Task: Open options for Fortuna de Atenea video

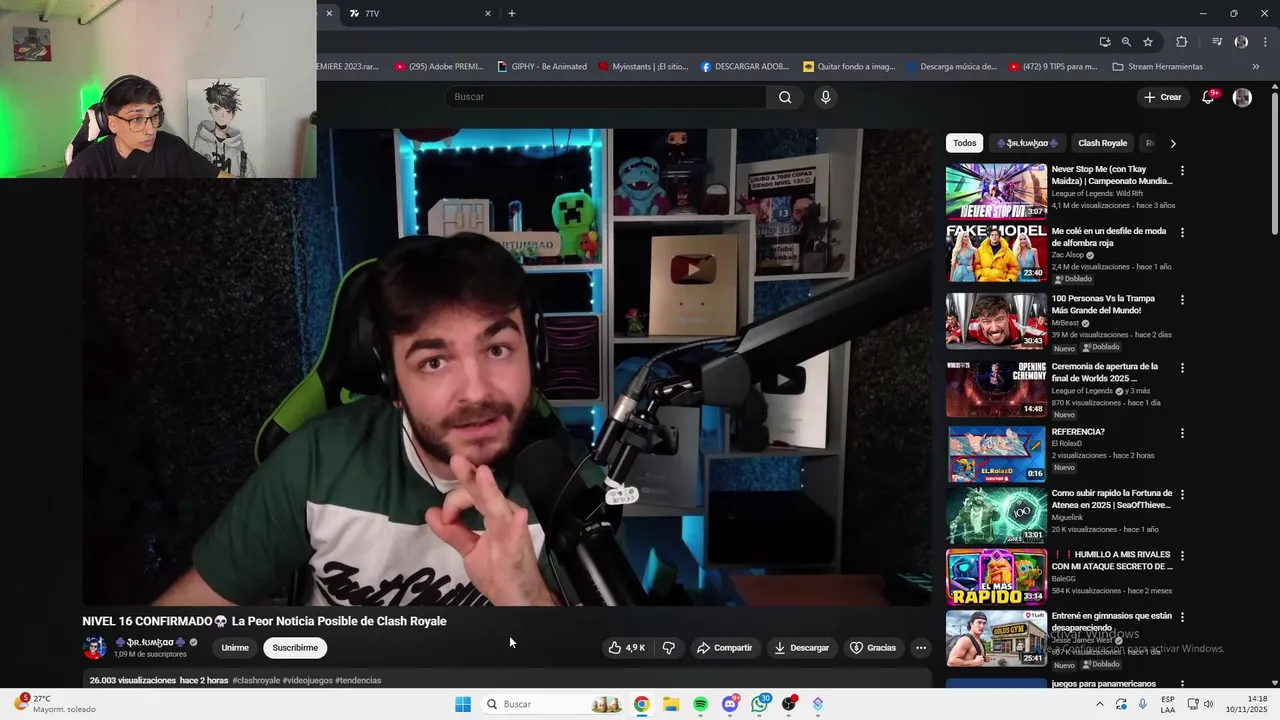Action: pyautogui.click(x=1182, y=494)
